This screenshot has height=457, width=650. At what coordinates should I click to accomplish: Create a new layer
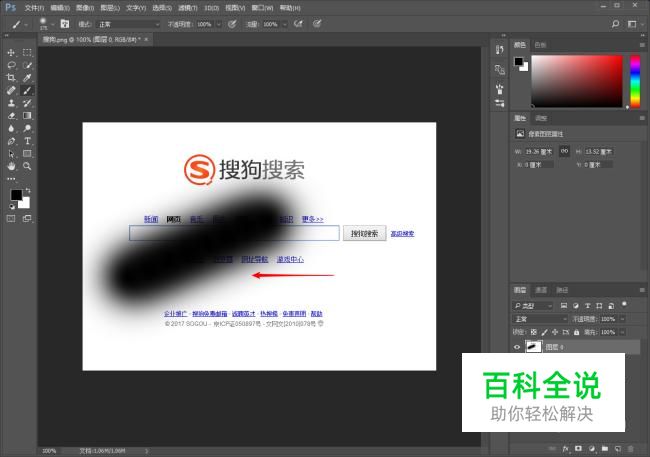tap(618, 448)
